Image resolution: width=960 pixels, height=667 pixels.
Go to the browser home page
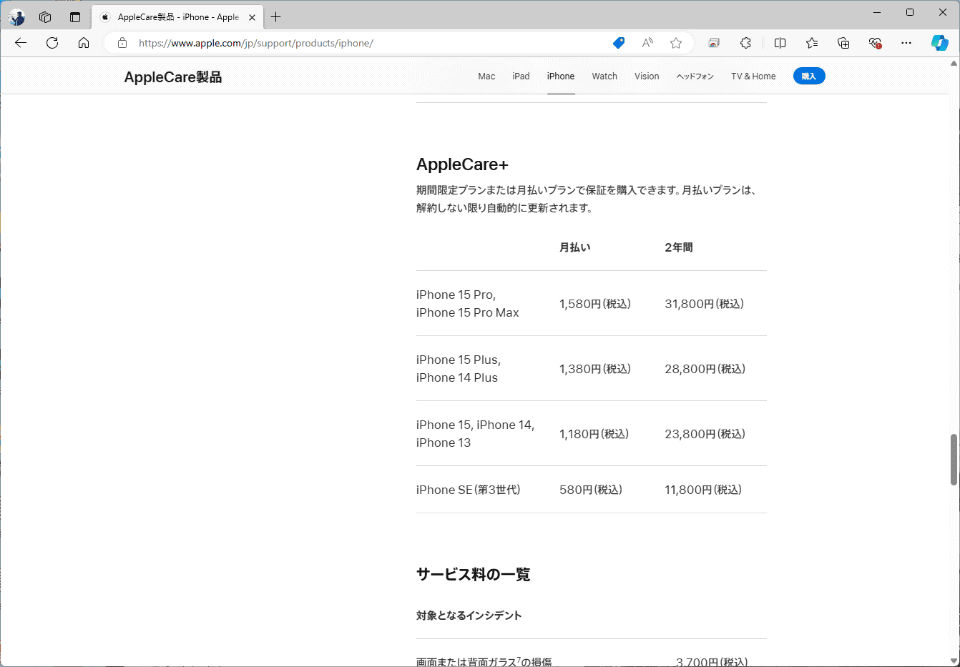[x=82, y=43]
